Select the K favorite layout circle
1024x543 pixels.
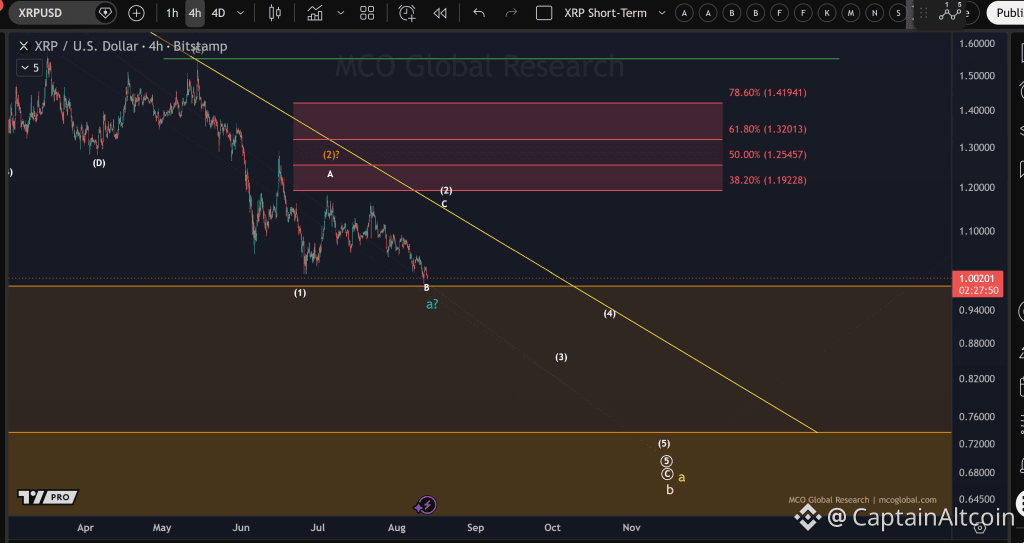coord(827,13)
